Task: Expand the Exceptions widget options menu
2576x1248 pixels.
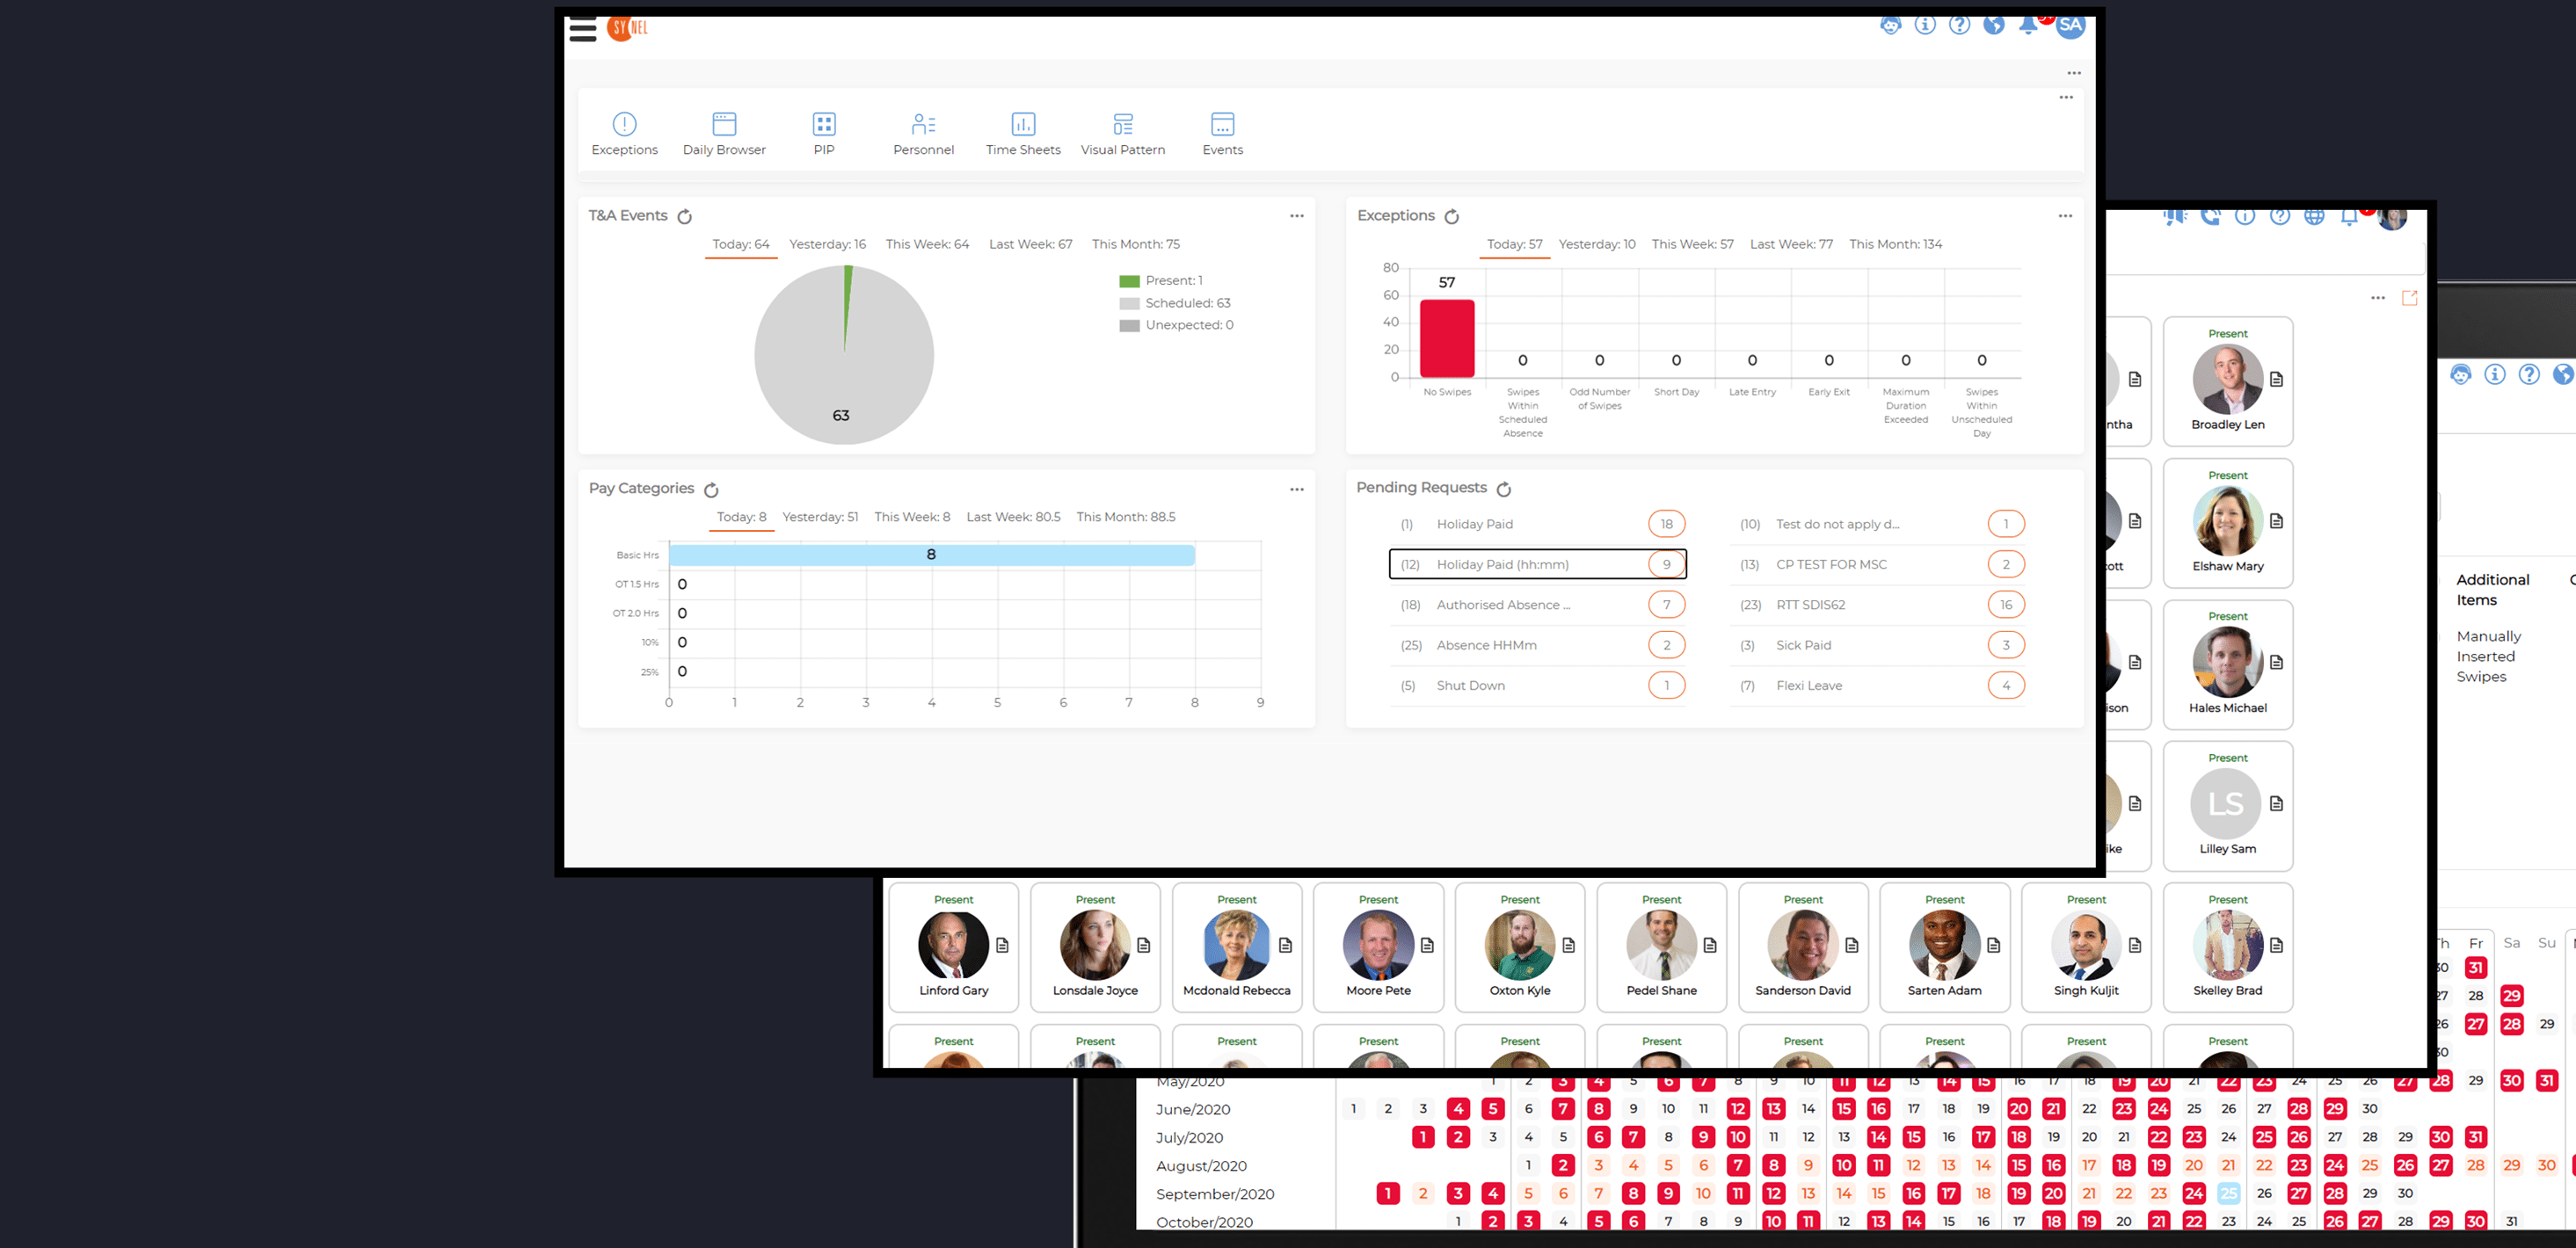Action: (2065, 216)
